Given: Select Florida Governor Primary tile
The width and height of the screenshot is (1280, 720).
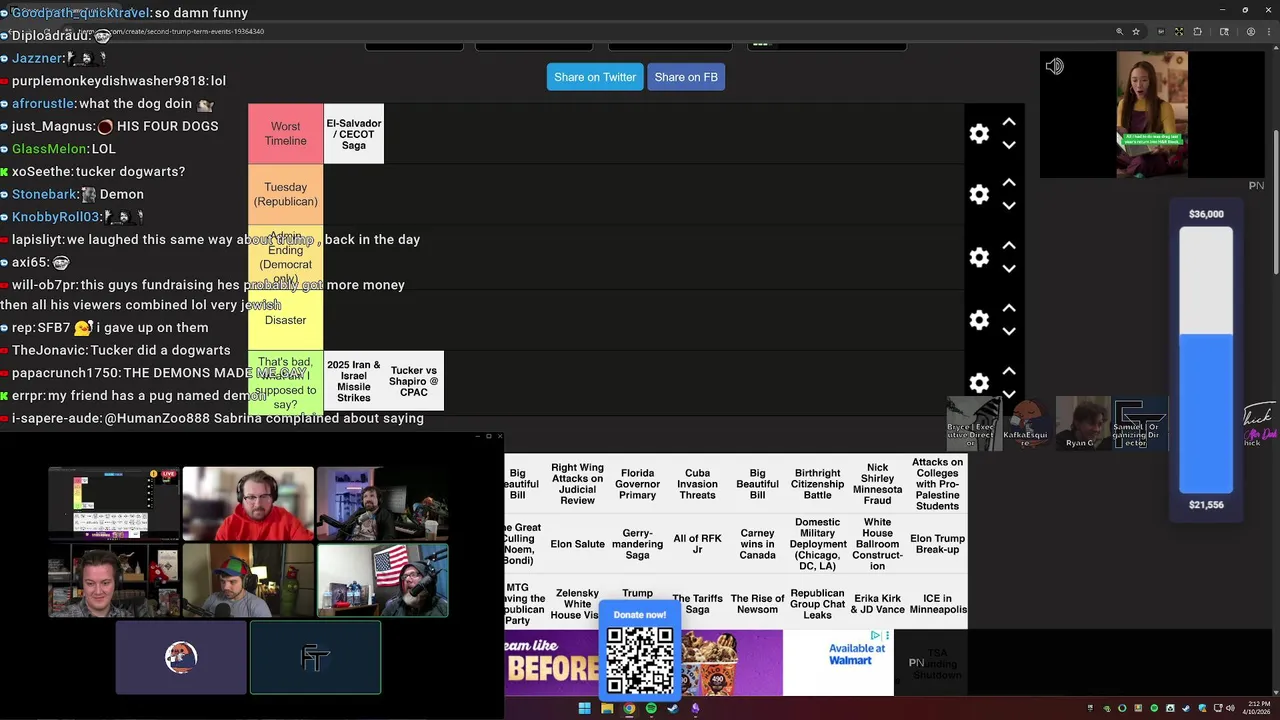Looking at the screenshot, I should pos(637,484).
